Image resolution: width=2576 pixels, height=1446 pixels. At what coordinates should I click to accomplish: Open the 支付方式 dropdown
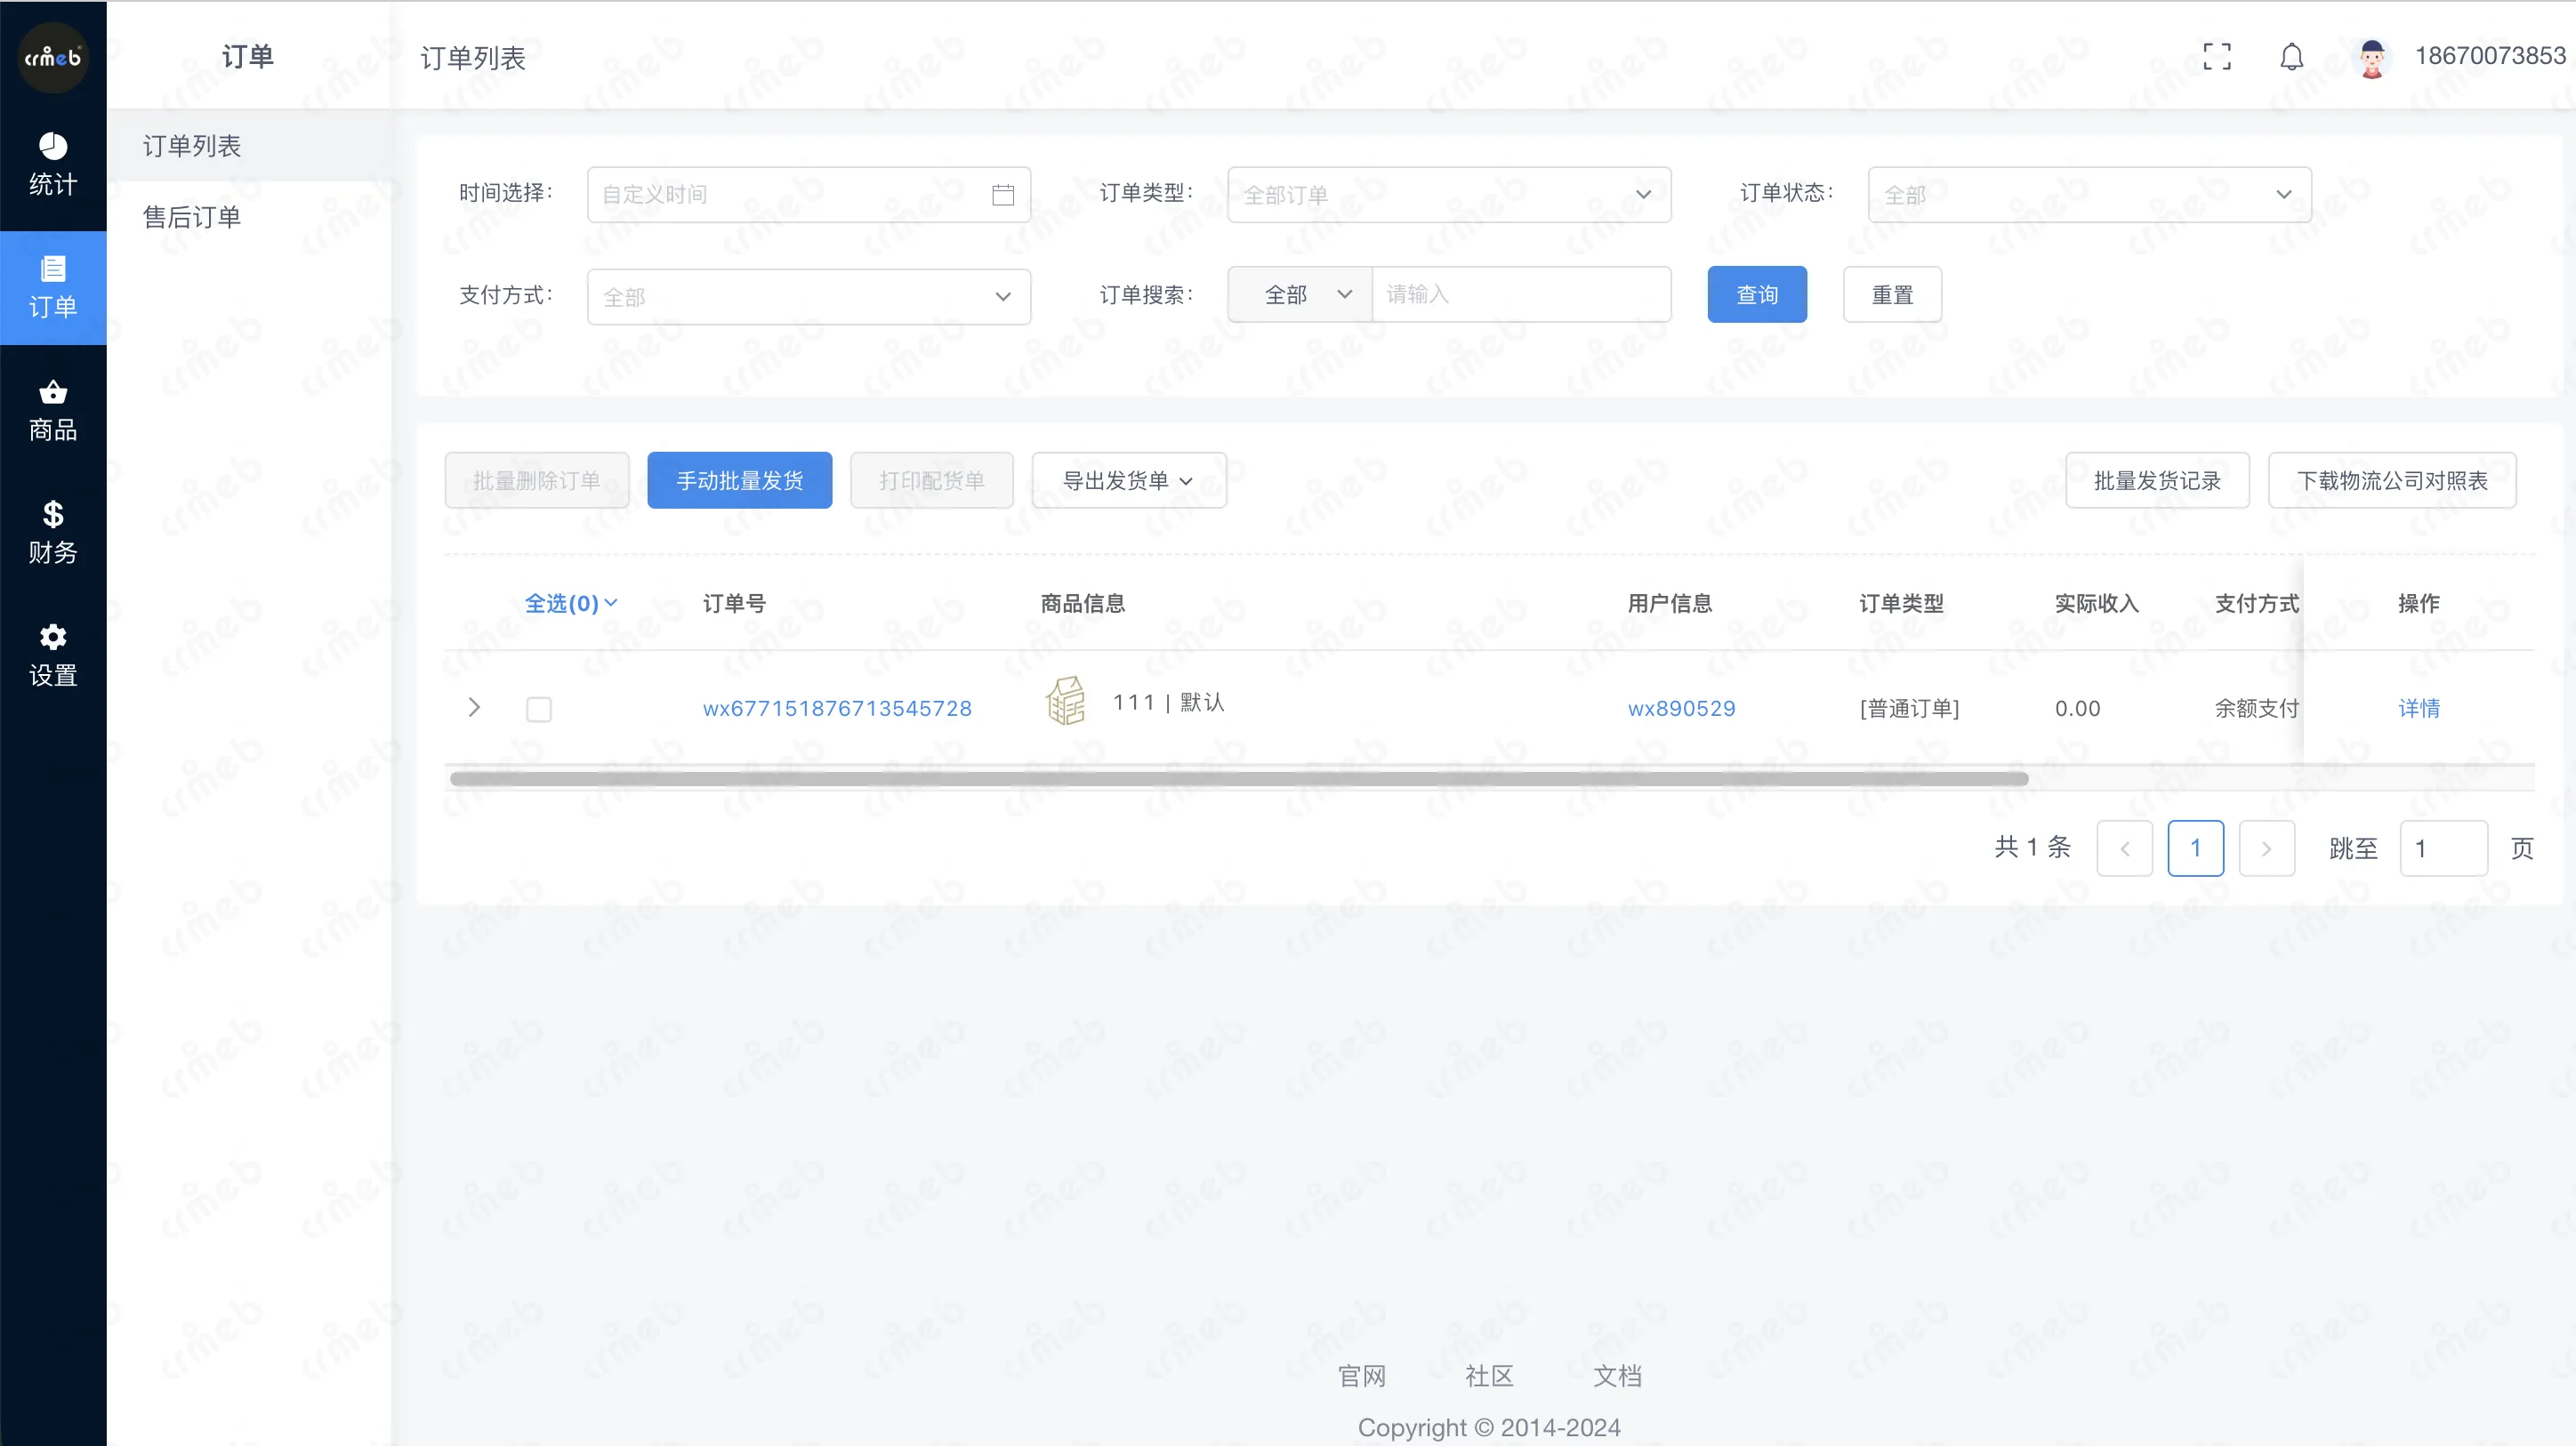point(809,297)
